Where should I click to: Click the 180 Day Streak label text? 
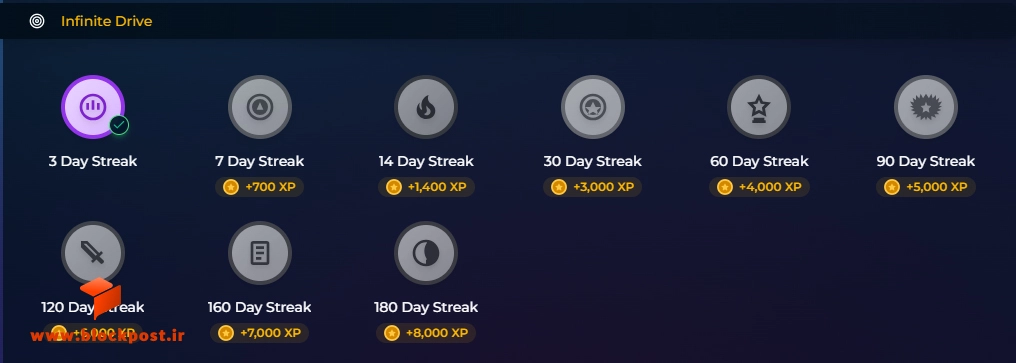tap(426, 307)
